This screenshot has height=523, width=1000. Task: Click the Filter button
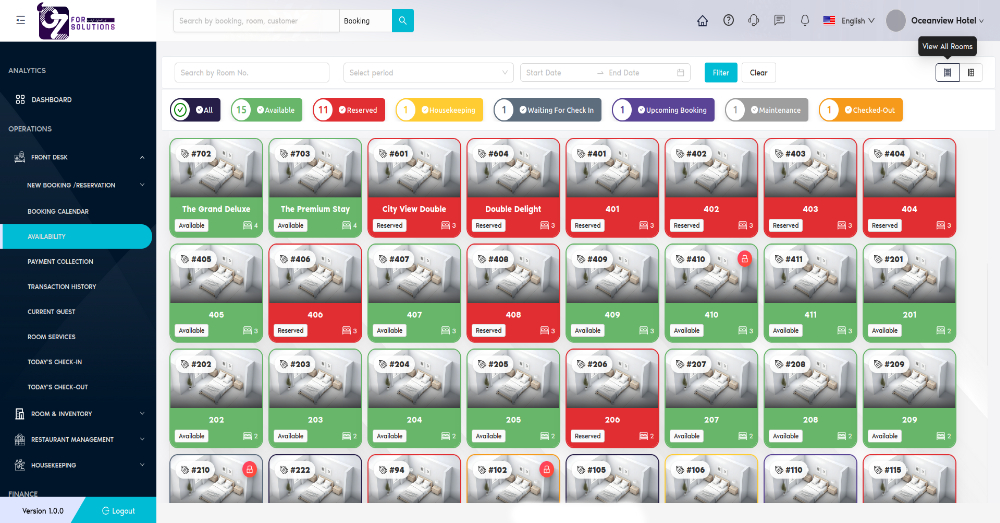(720, 72)
